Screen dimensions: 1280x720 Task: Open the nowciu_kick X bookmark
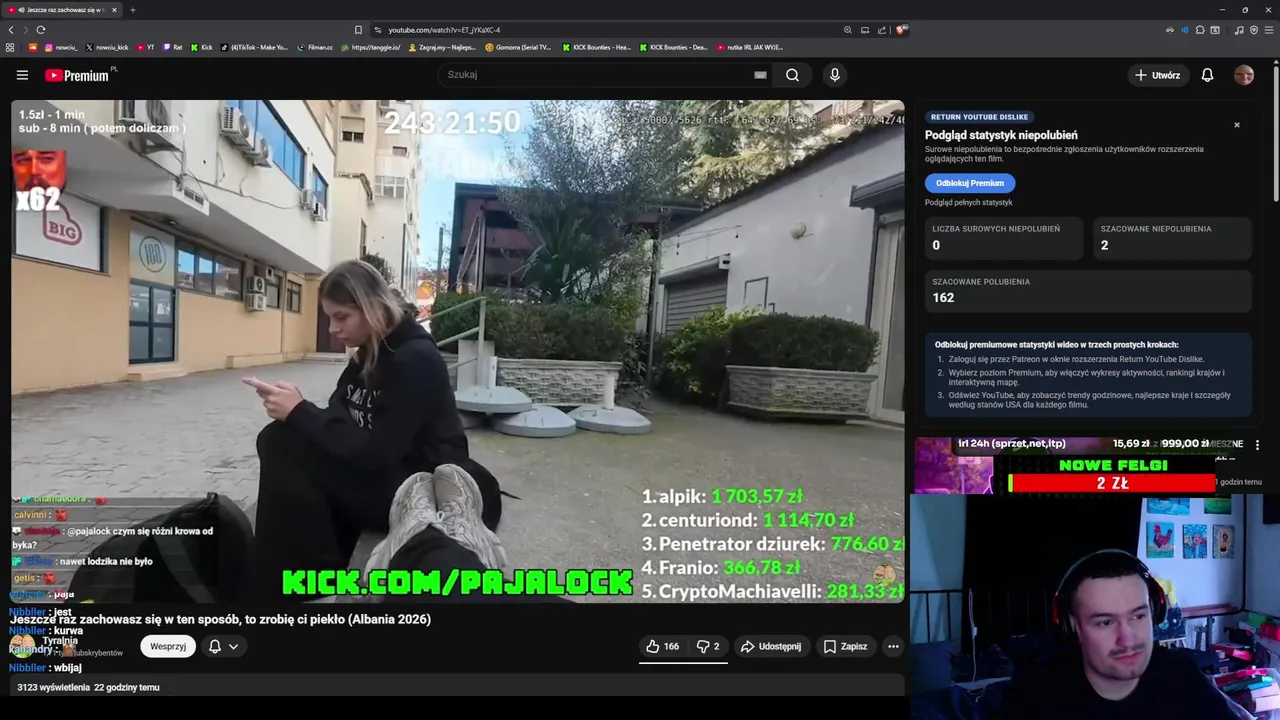107,47
